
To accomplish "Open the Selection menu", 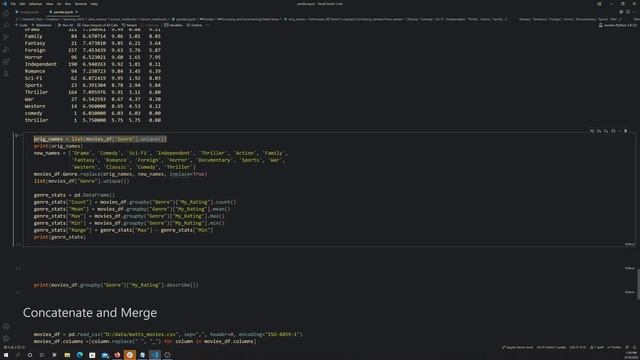I will tap(36, 4).
